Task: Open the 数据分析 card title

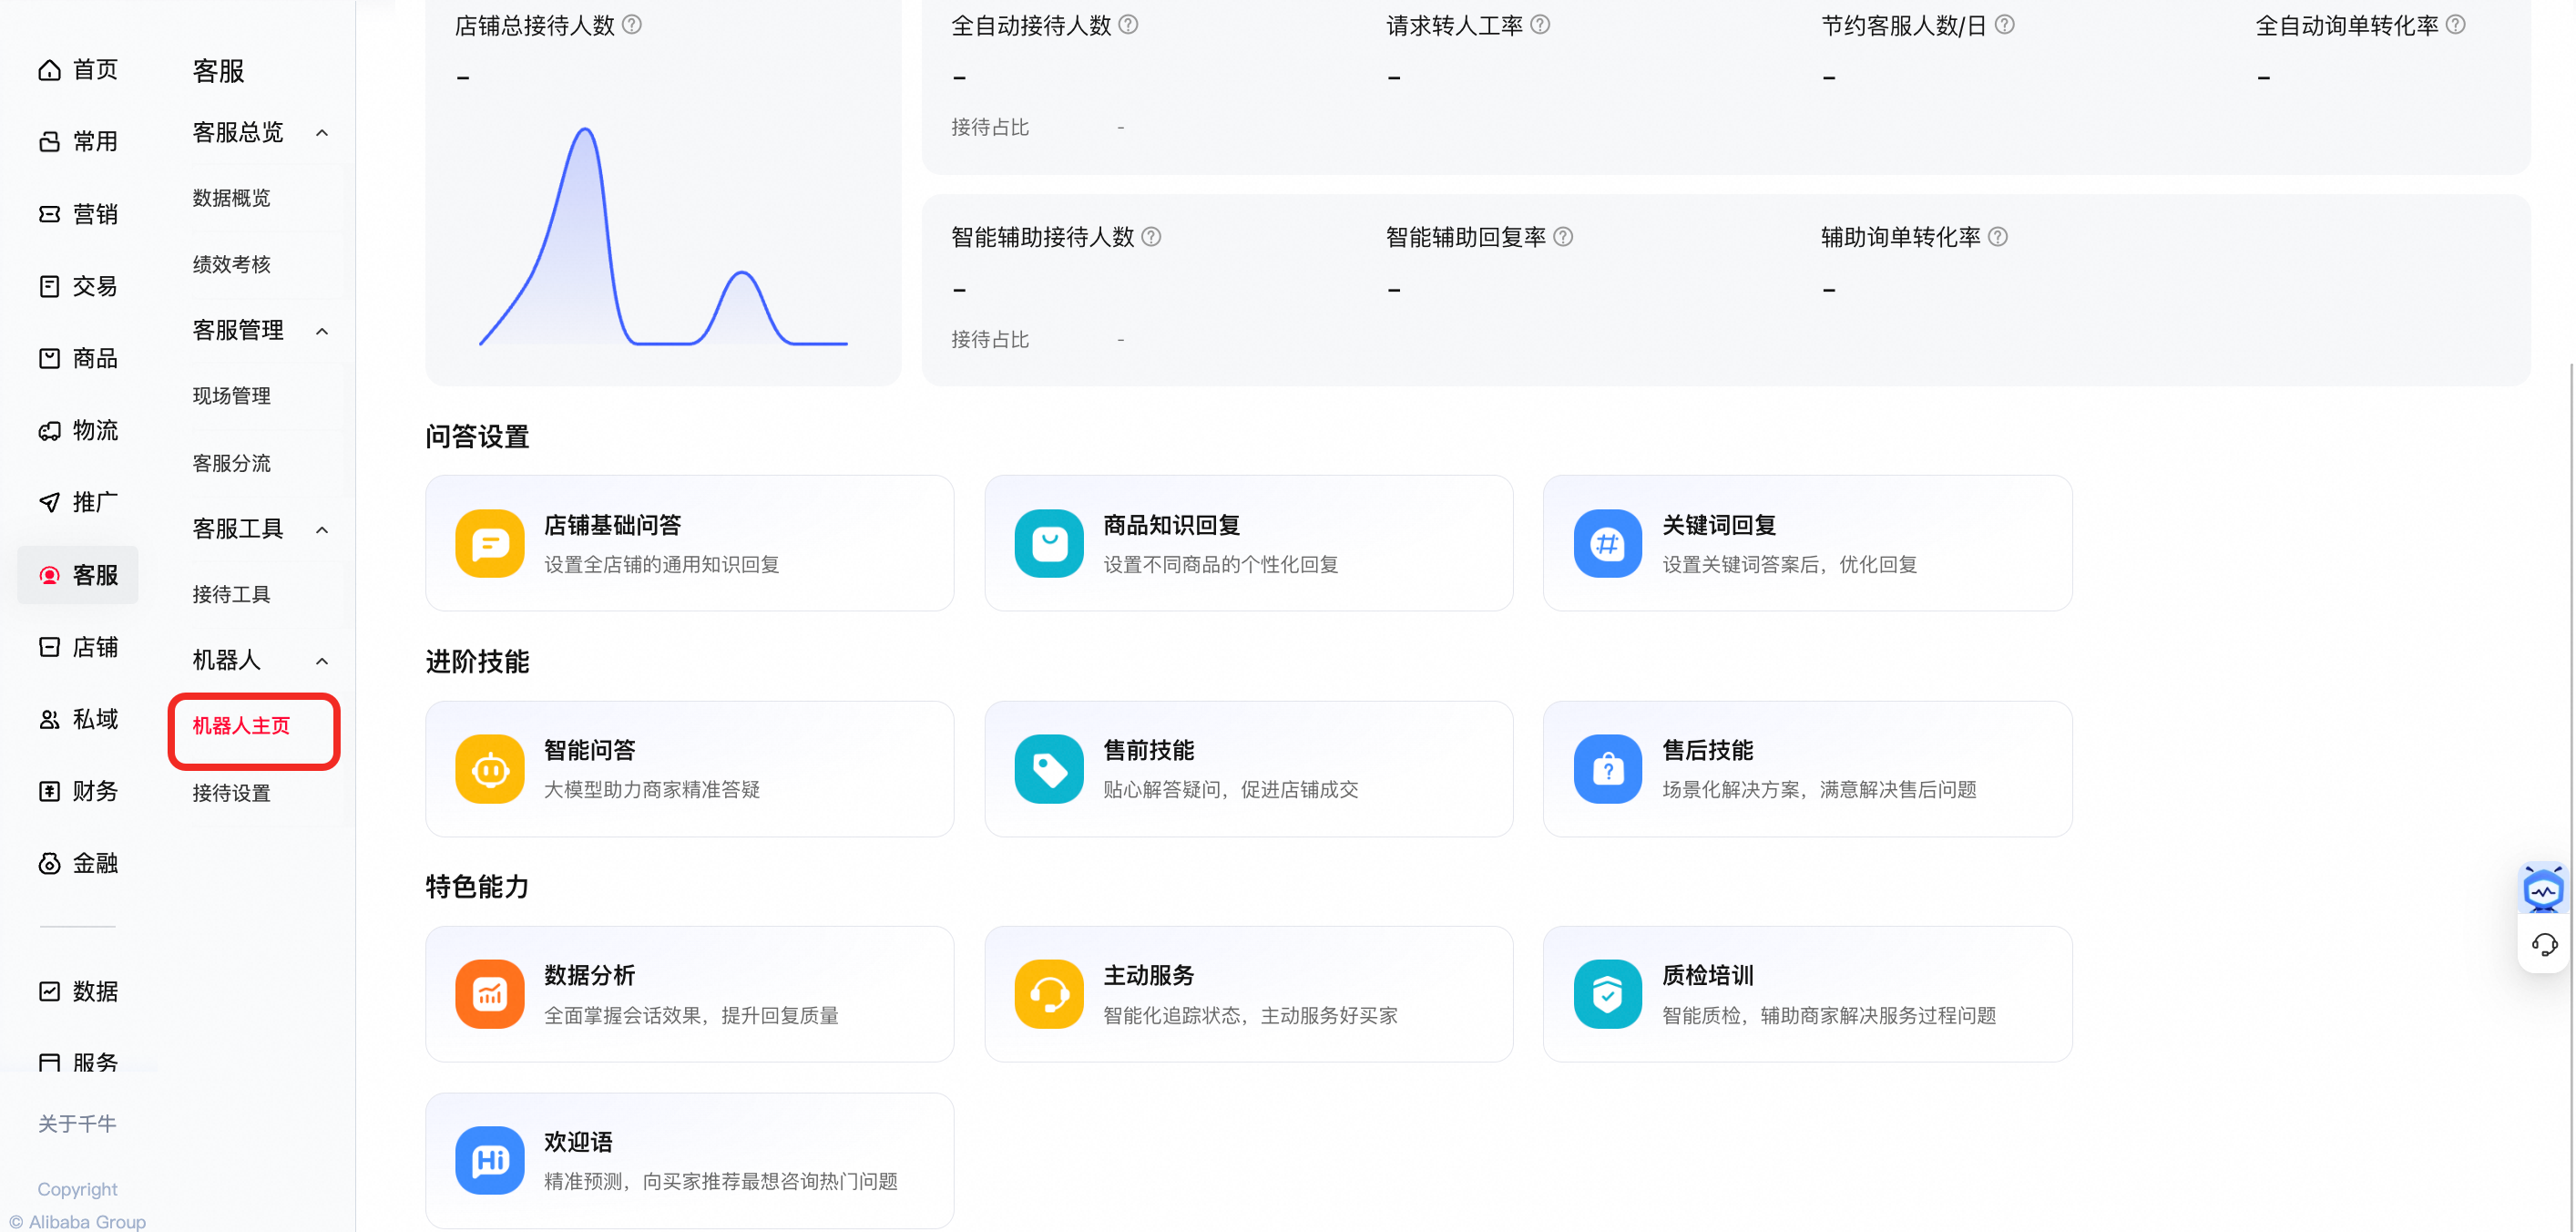Action: pos(589,975)
